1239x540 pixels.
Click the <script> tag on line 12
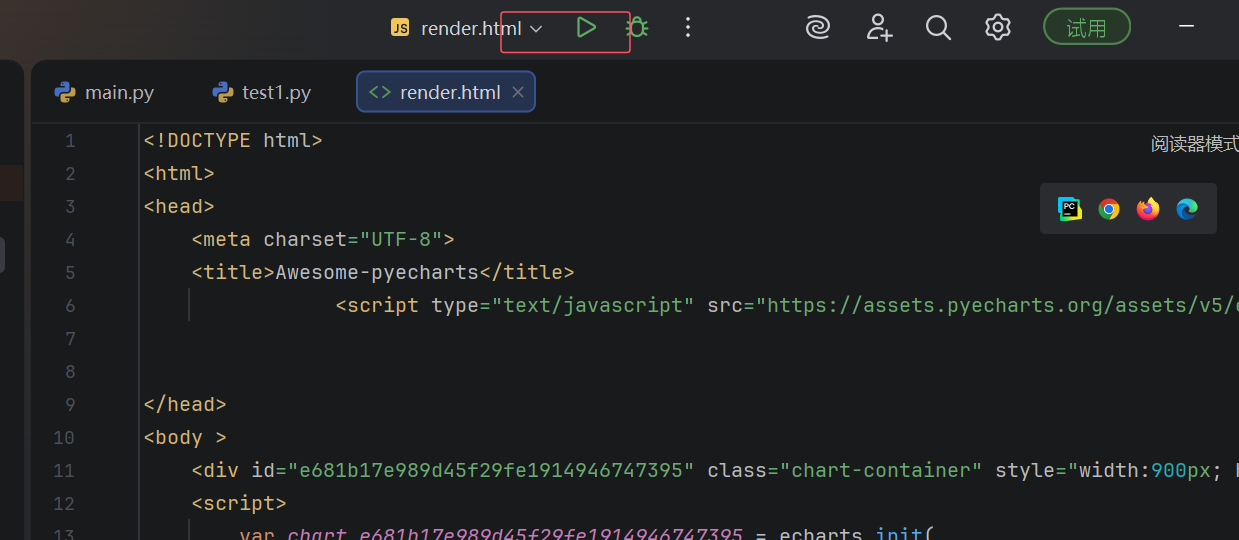click(x=239, y=504)
